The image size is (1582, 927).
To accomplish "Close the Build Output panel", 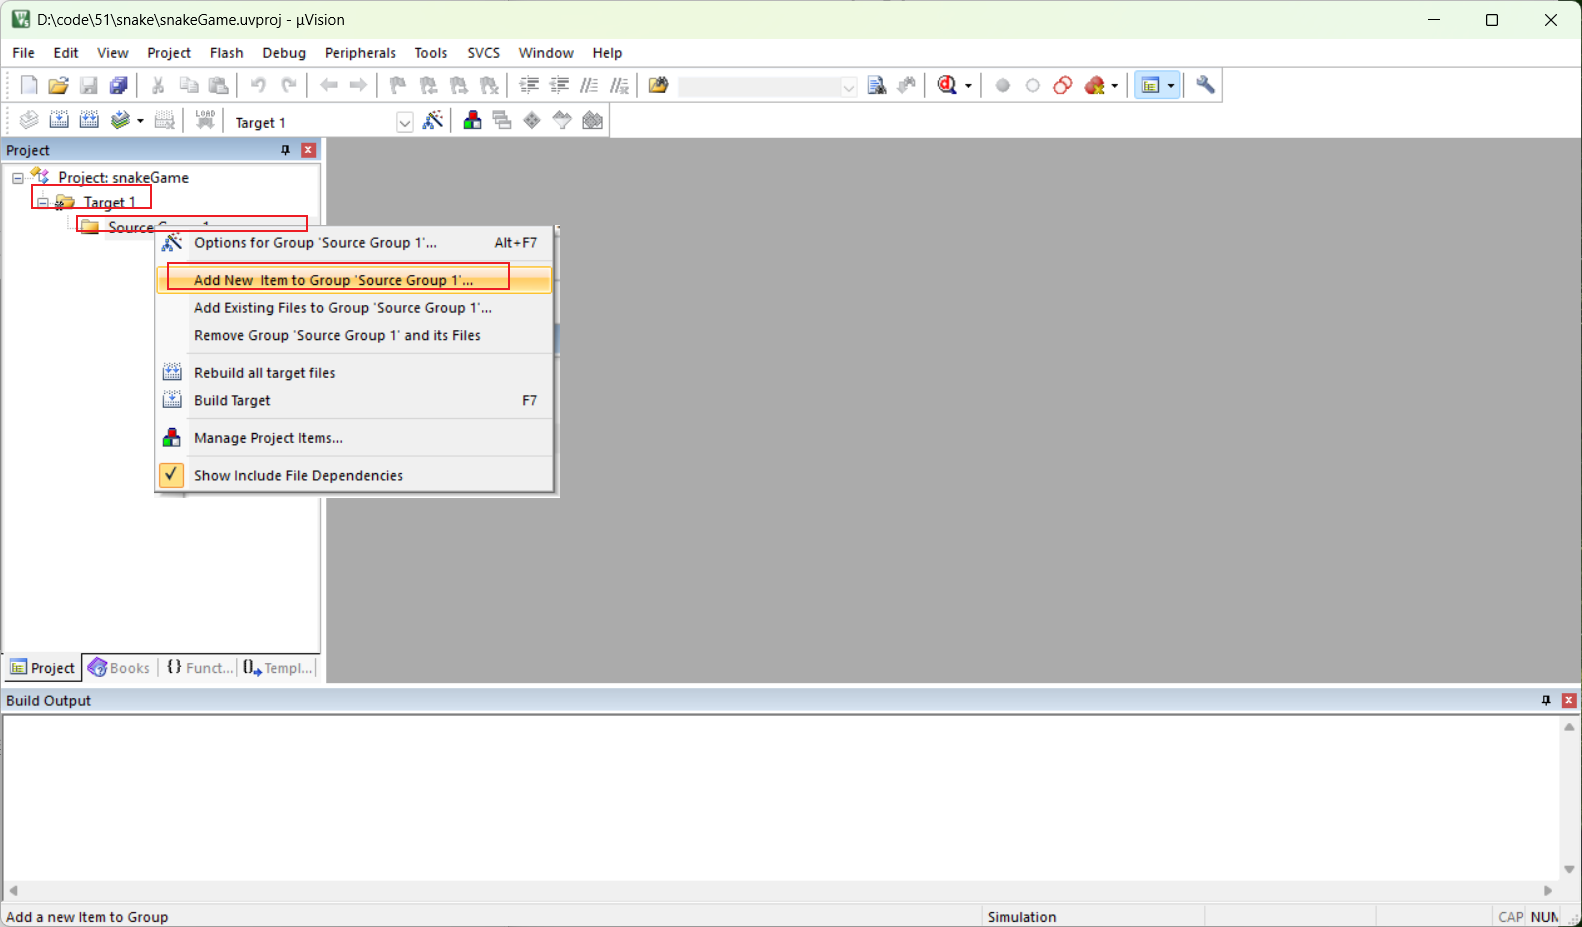I will click(x=1569, y=701).
